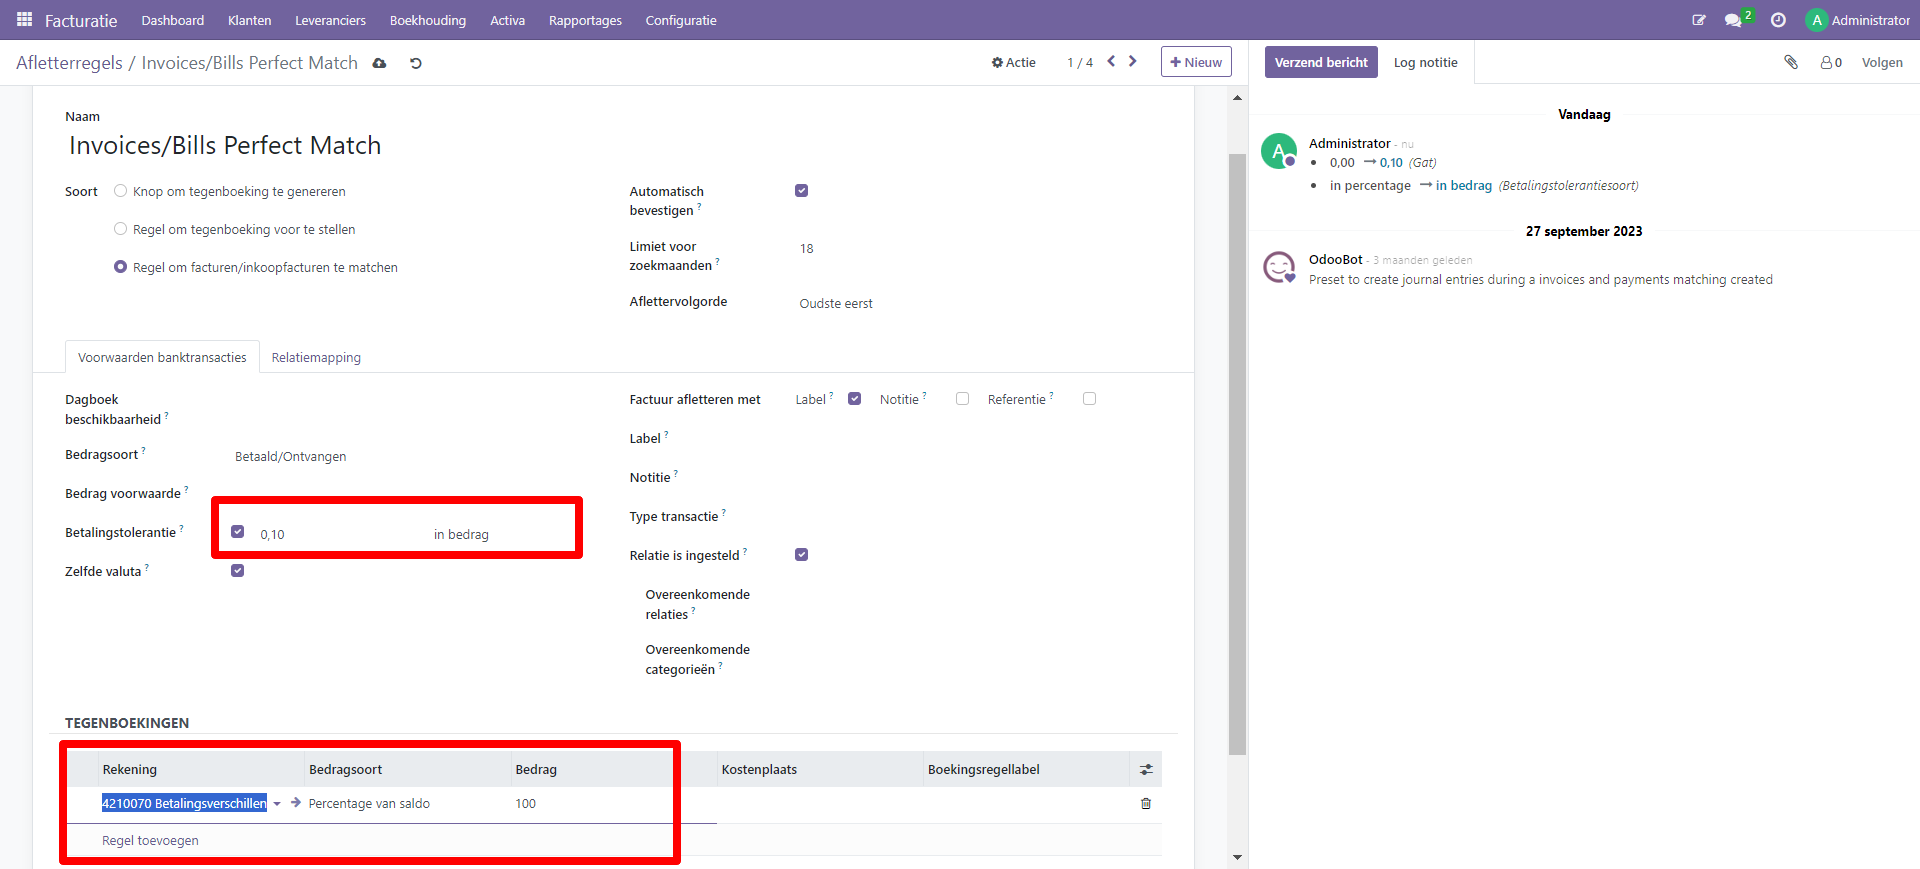
Task: Open the apps grid menu icon
Action: [x=24, y=20]
